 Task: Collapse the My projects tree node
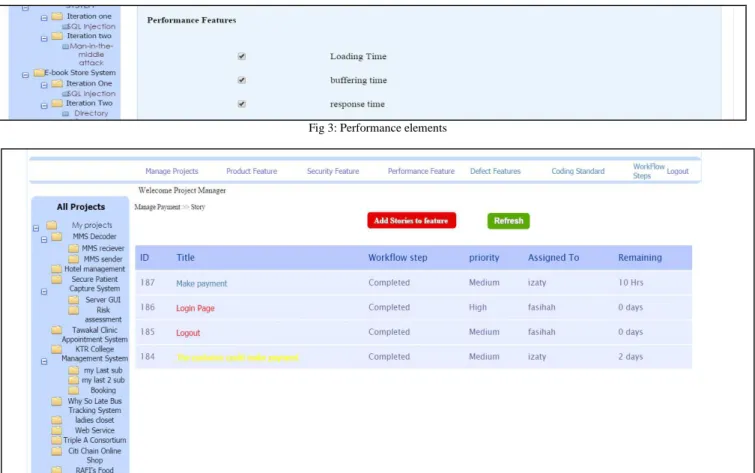click(x=36, y=228)
